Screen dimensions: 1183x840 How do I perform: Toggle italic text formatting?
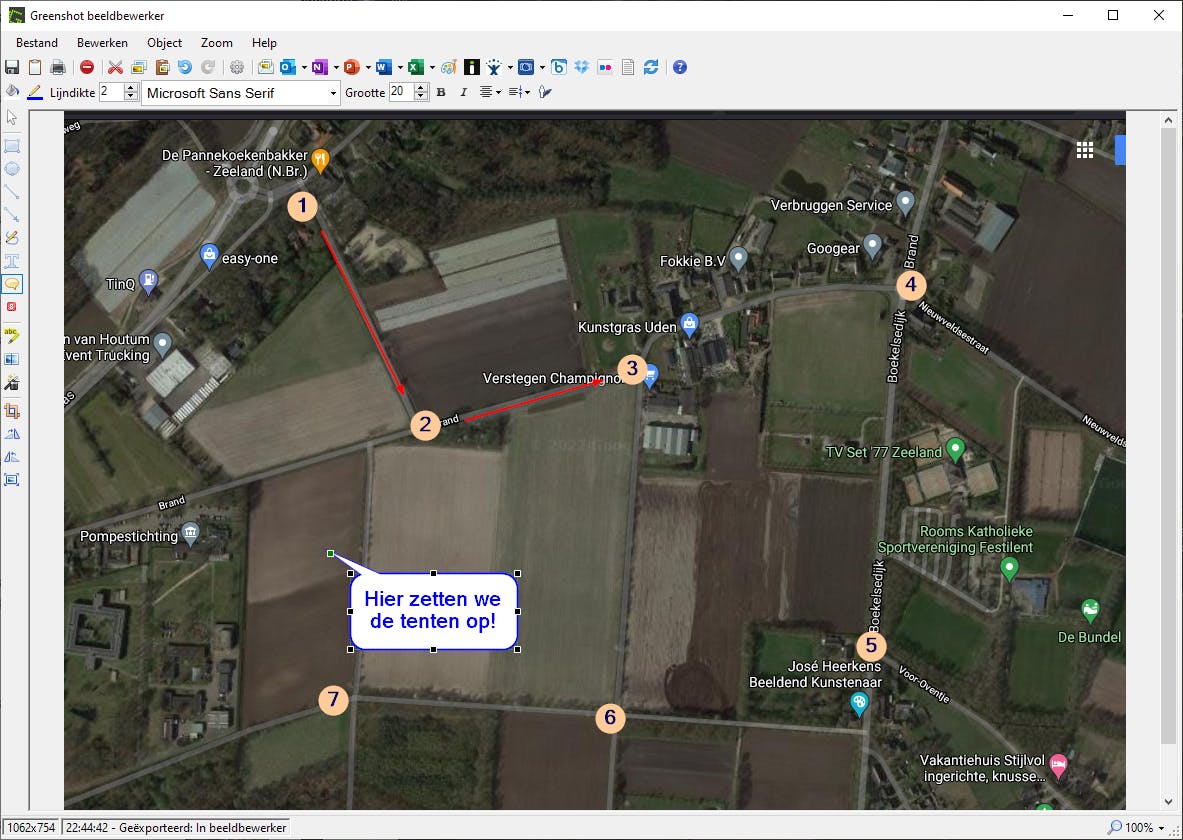pos(463,91)
